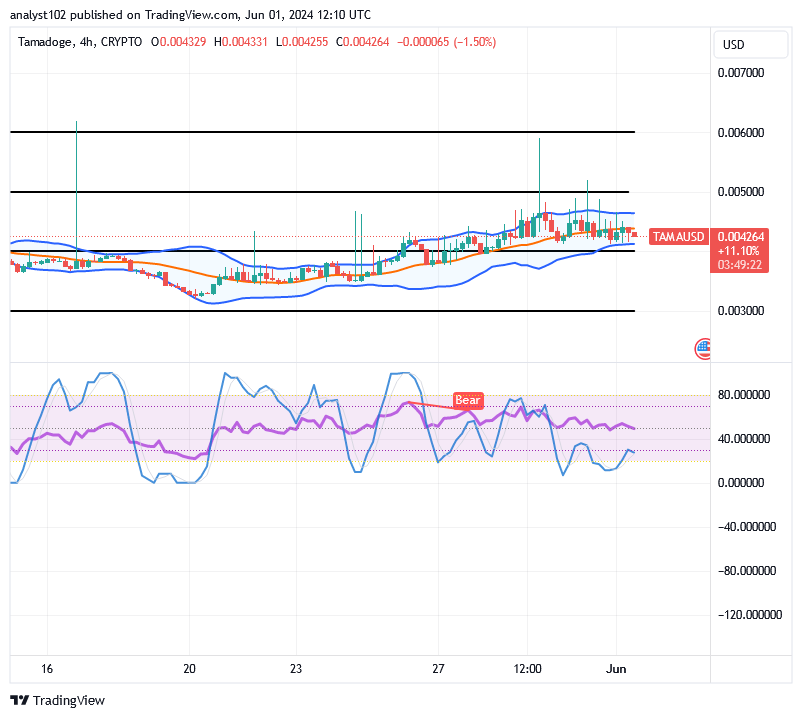The image size is (802, 718).
Task: Click the date label 20 on time axis
Action: coord(189,669)
